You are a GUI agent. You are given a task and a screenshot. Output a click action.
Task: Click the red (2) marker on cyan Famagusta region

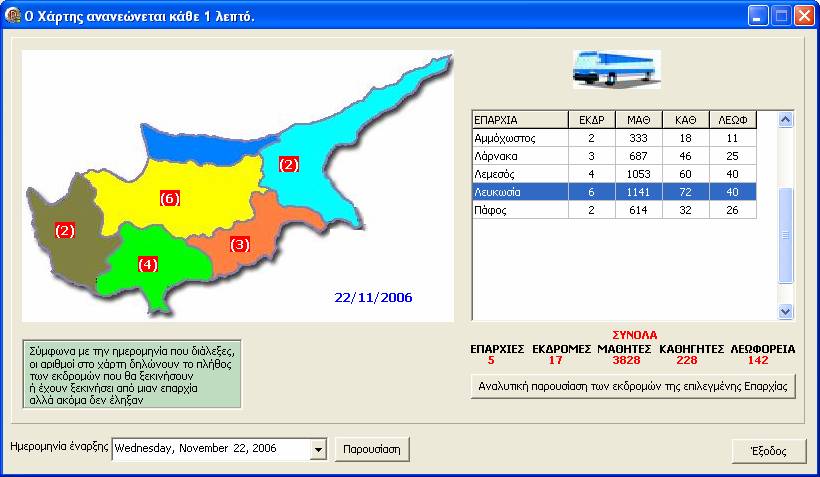point(289,164)
